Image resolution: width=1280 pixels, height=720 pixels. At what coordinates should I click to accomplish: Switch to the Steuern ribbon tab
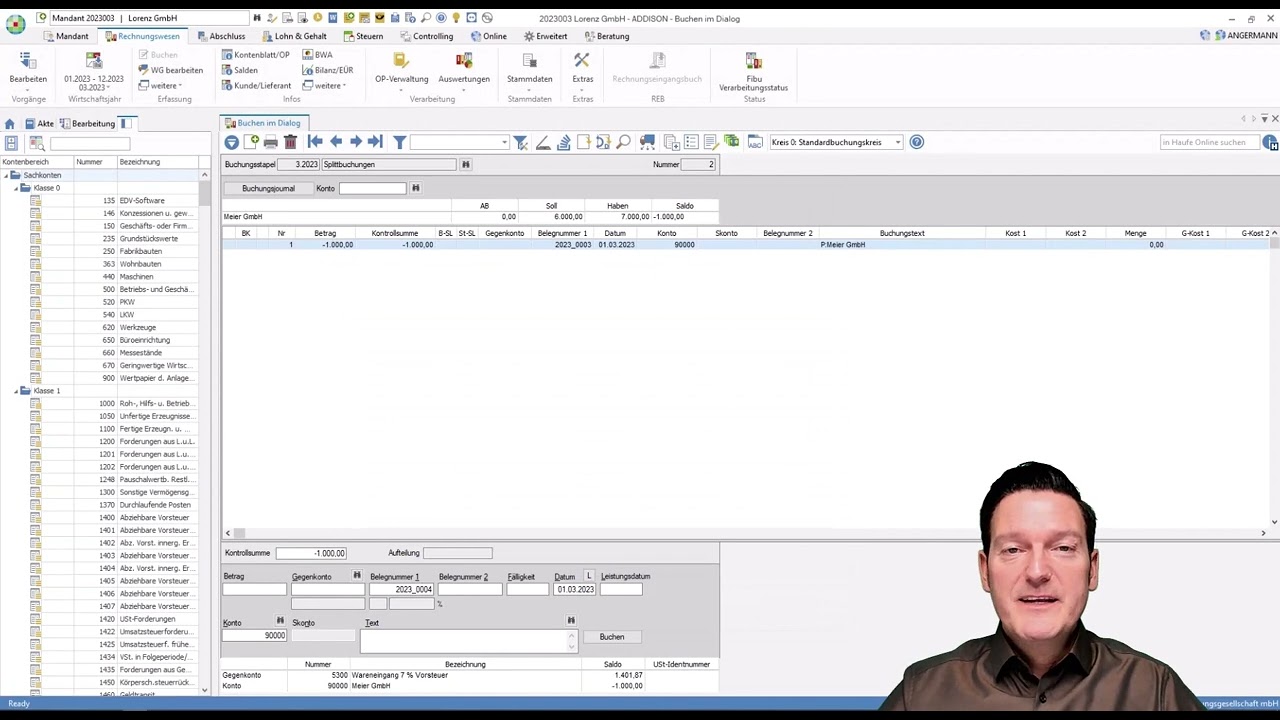tap(363, 36)
